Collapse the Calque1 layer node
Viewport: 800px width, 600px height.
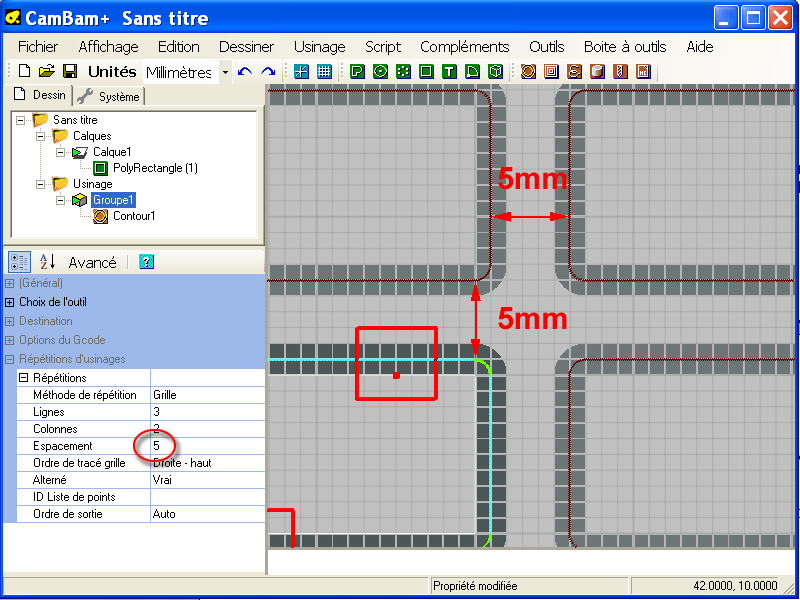[x=60, y=152]
